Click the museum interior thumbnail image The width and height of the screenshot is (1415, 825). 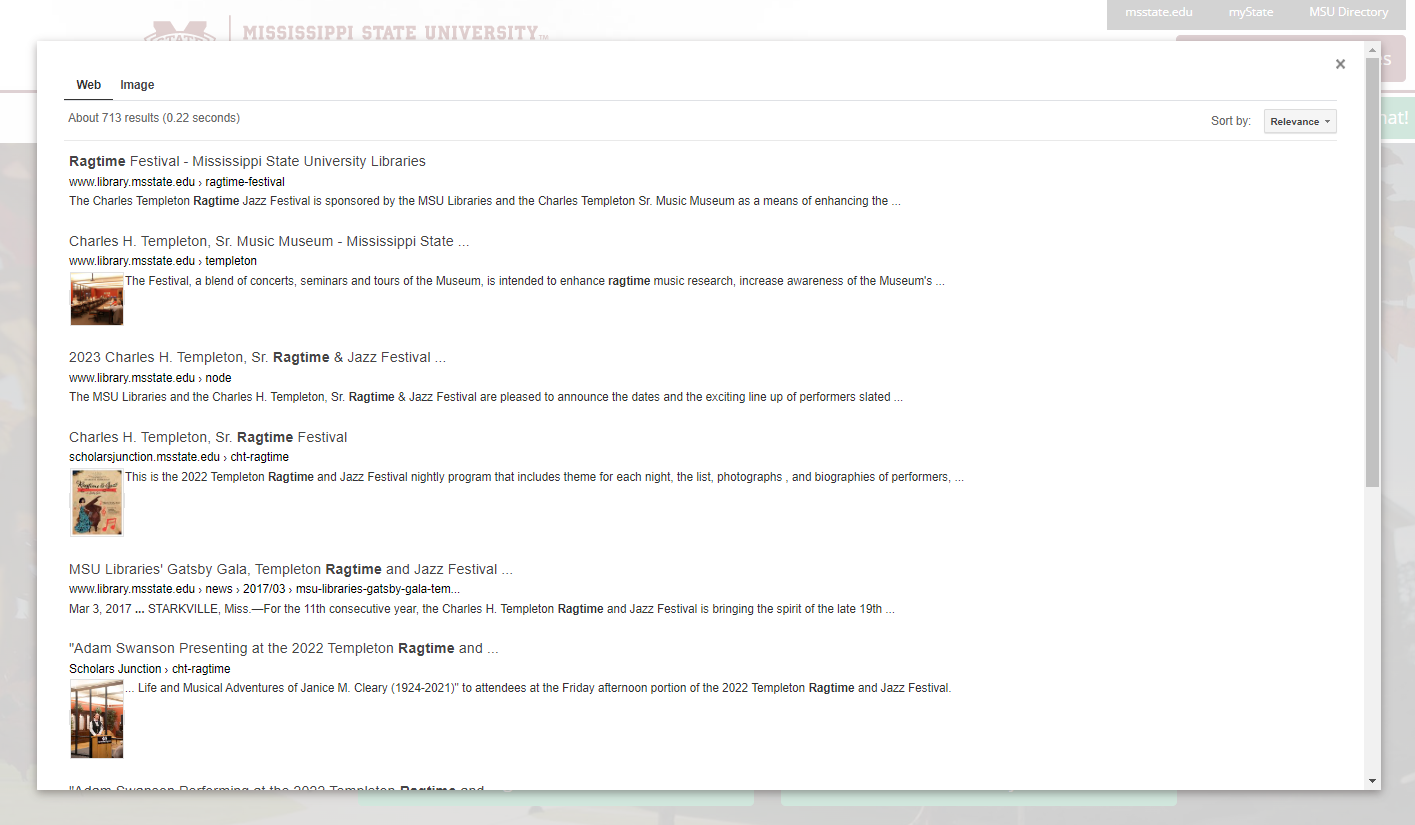click(97, 299)
